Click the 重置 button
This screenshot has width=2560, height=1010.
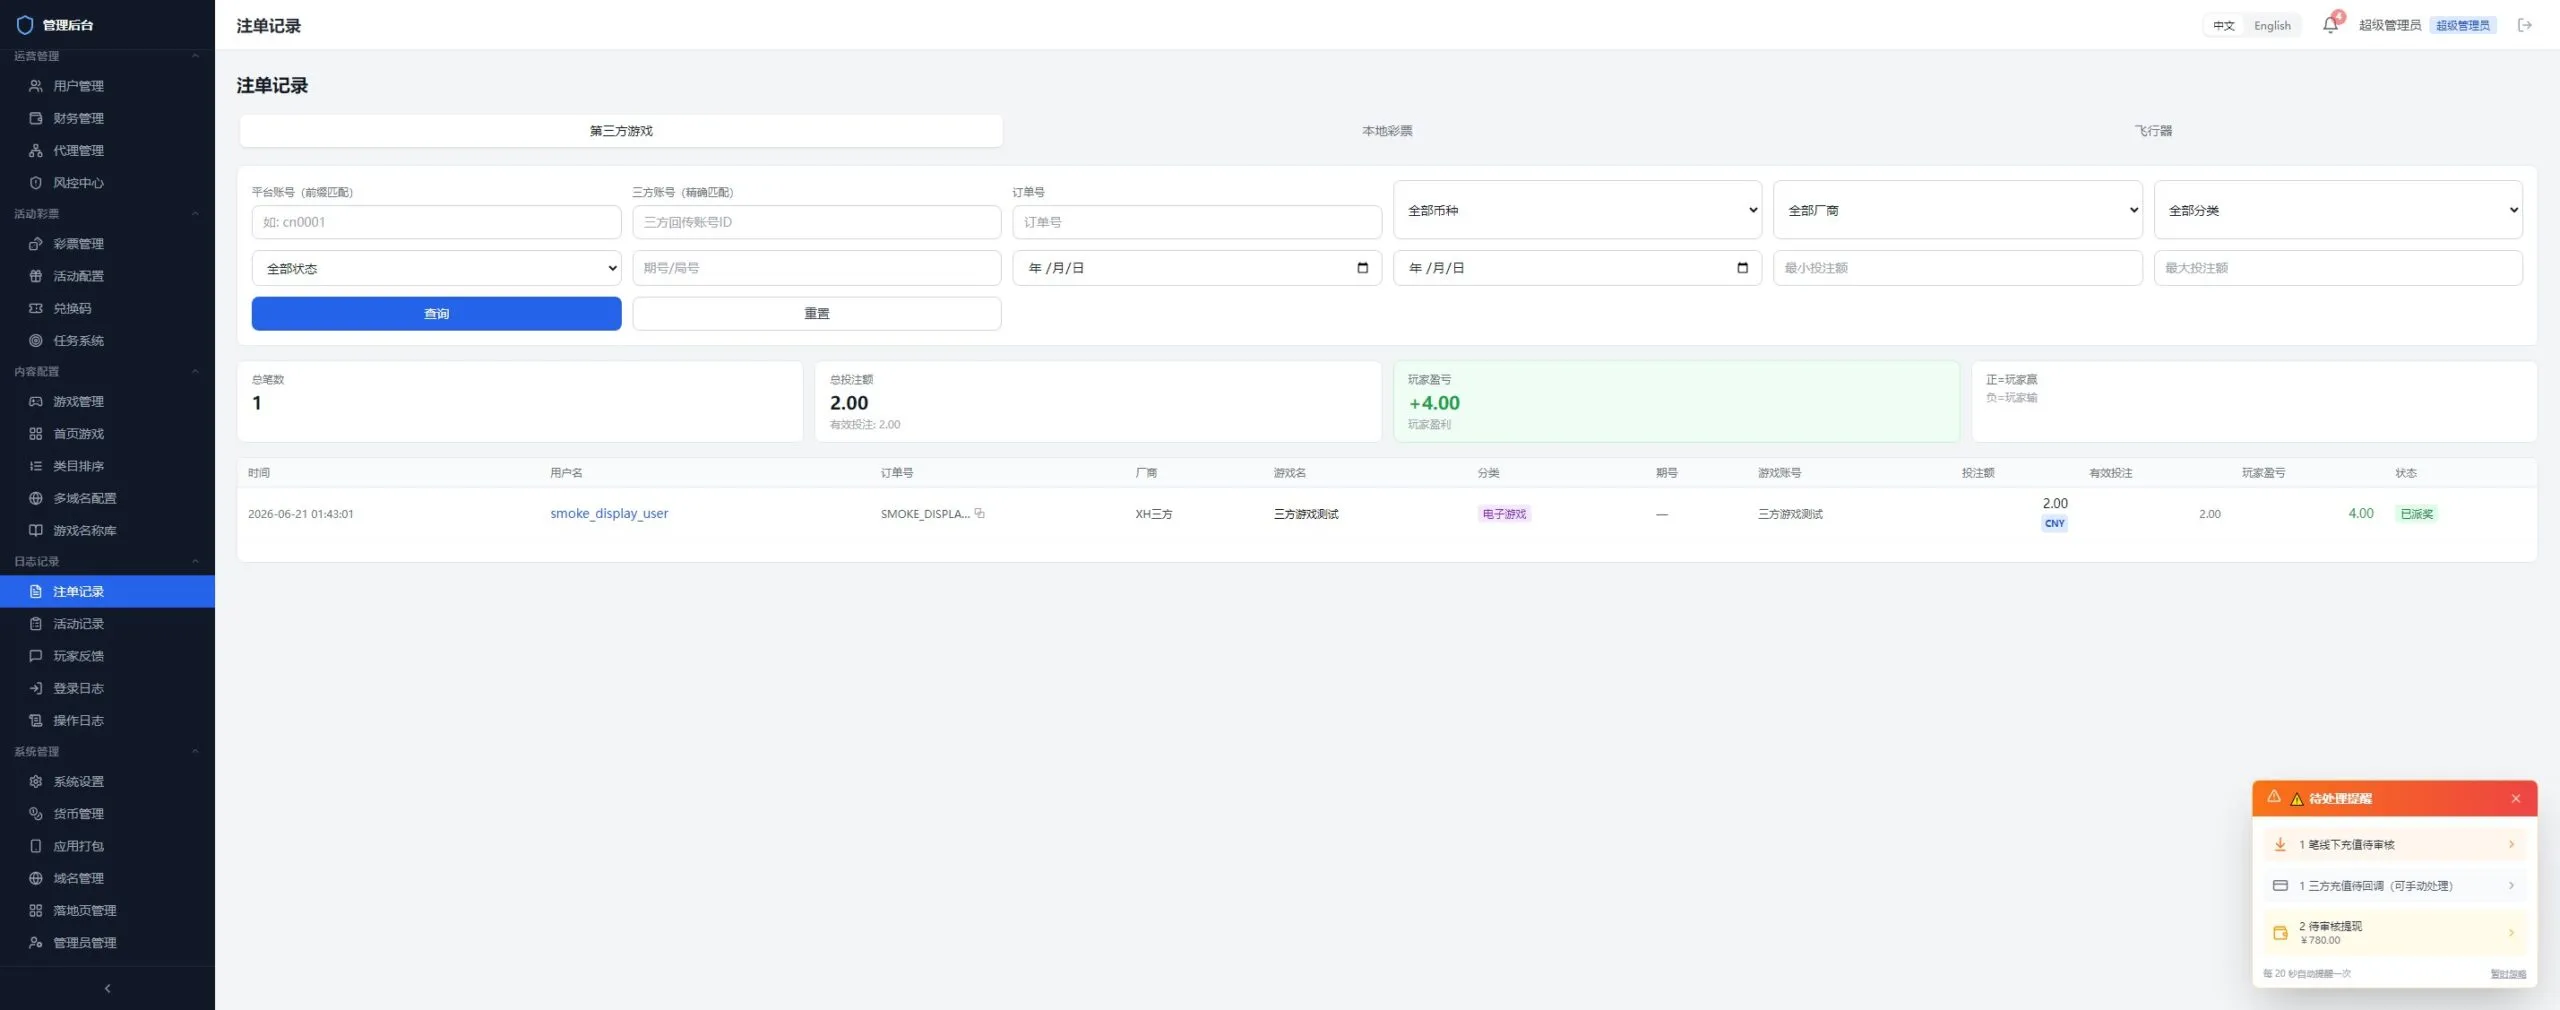coord(816,313)
